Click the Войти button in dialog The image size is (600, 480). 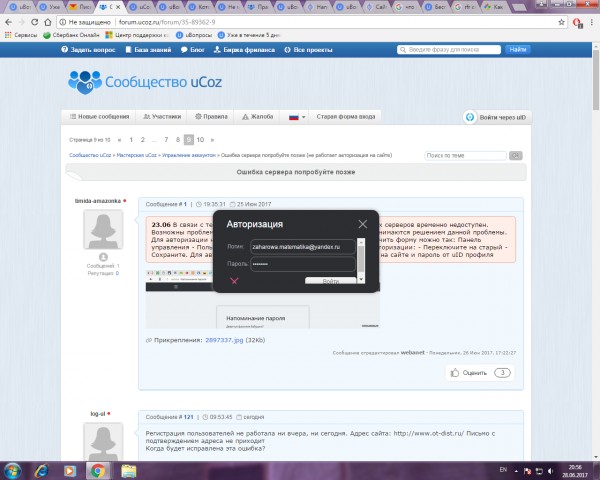click(331, 281)
